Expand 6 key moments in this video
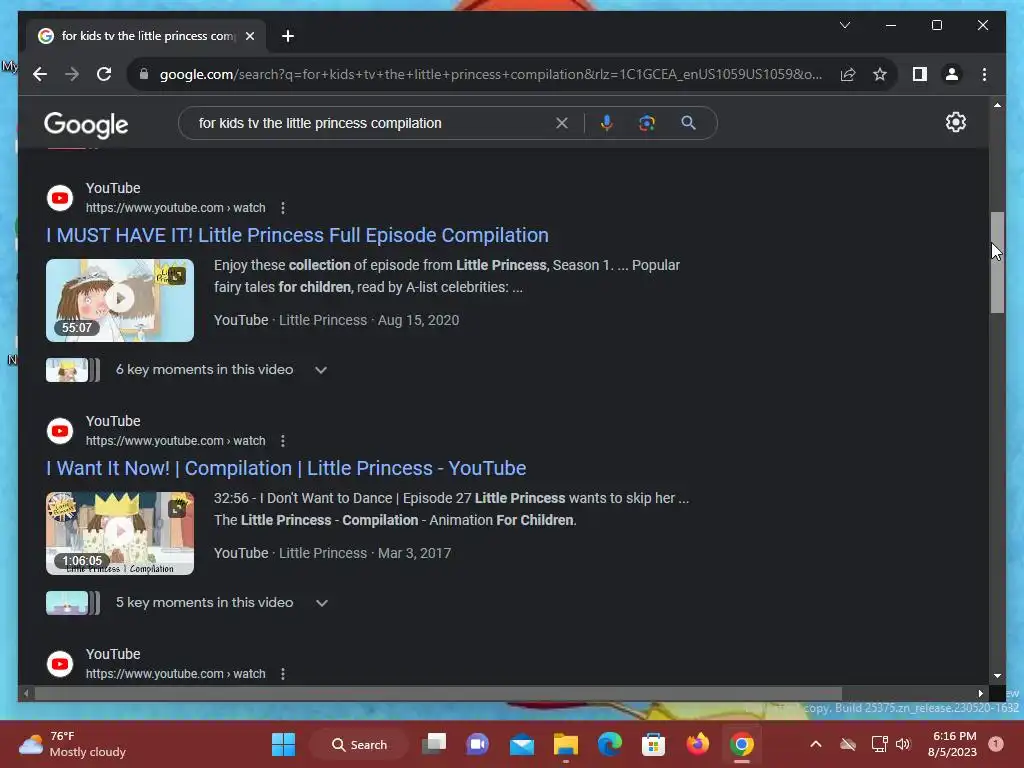The height and width of the screenshot is (768, 1024). pyautogui.click(x=321, y=370)
